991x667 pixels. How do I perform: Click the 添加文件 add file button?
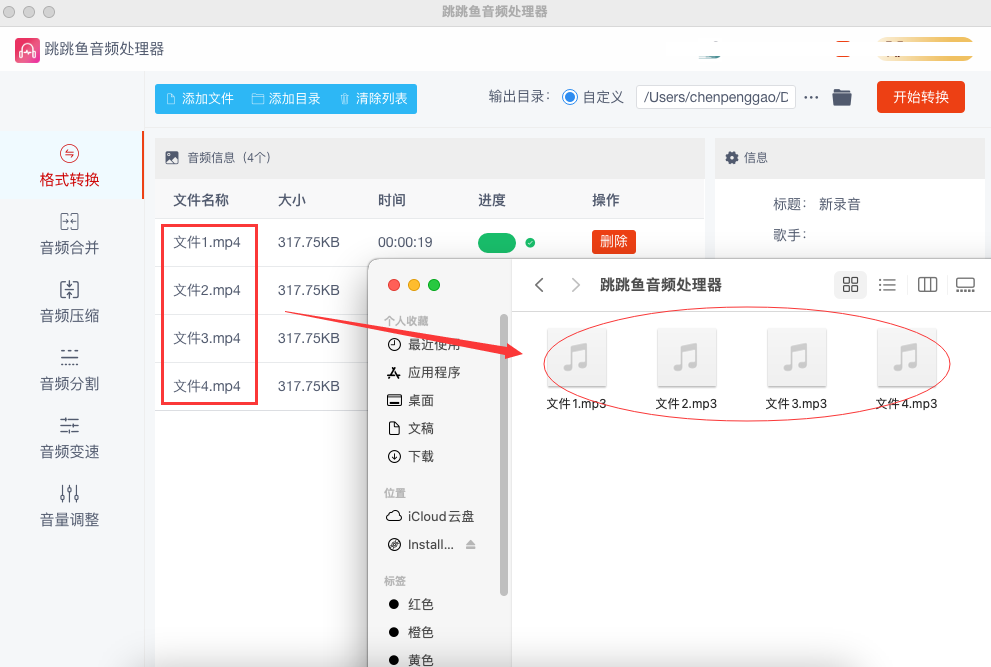point(200,99)
